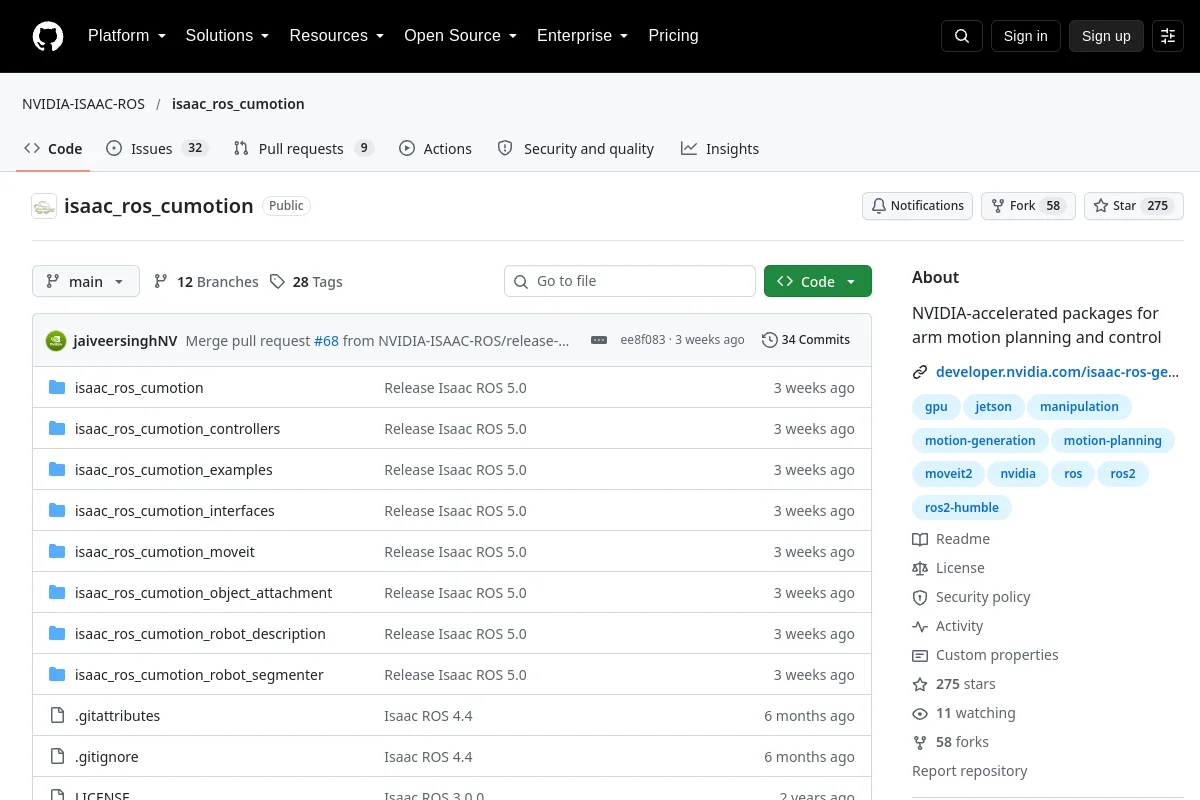Click the License scale icon
The width and height of the screenshot is (1200, 800).
point(920,568)
